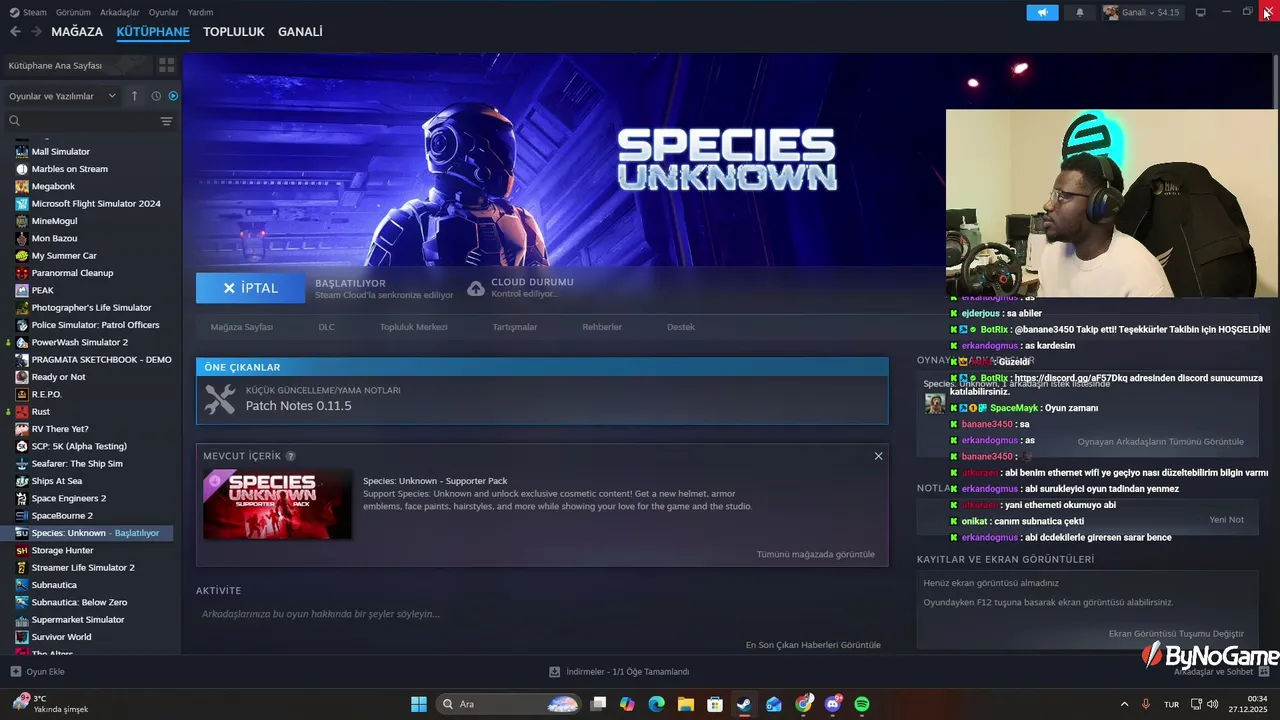
Task: Click the announcements megaphone button
Action: (x=1042, y=12)
